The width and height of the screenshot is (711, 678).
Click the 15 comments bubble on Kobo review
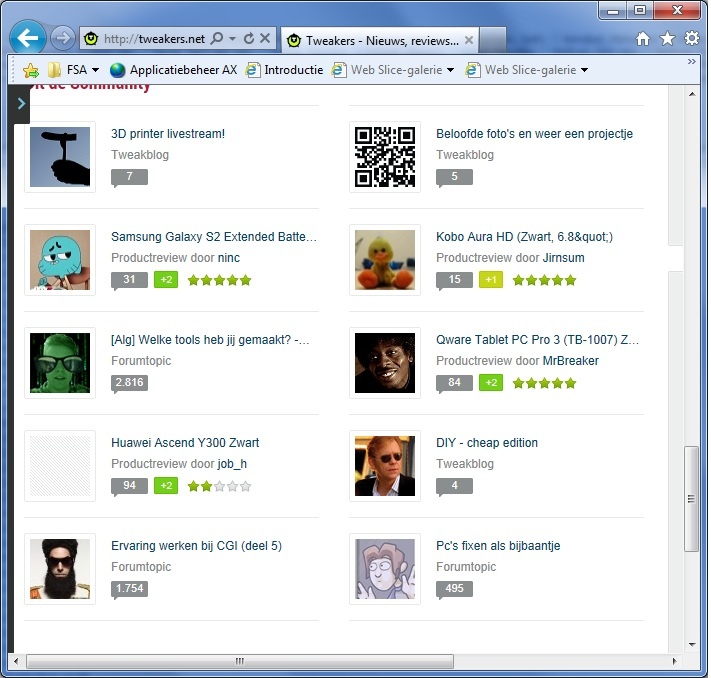point(454,280)
